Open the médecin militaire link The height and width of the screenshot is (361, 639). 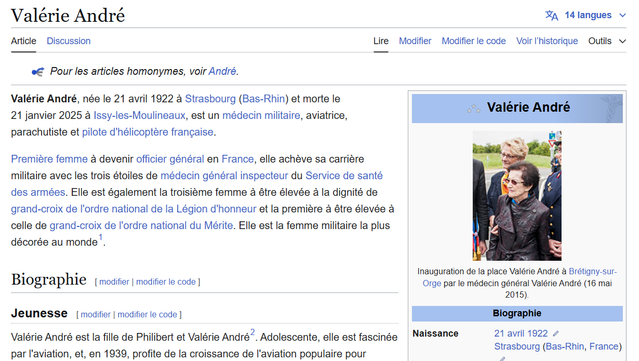pos(261,116)
